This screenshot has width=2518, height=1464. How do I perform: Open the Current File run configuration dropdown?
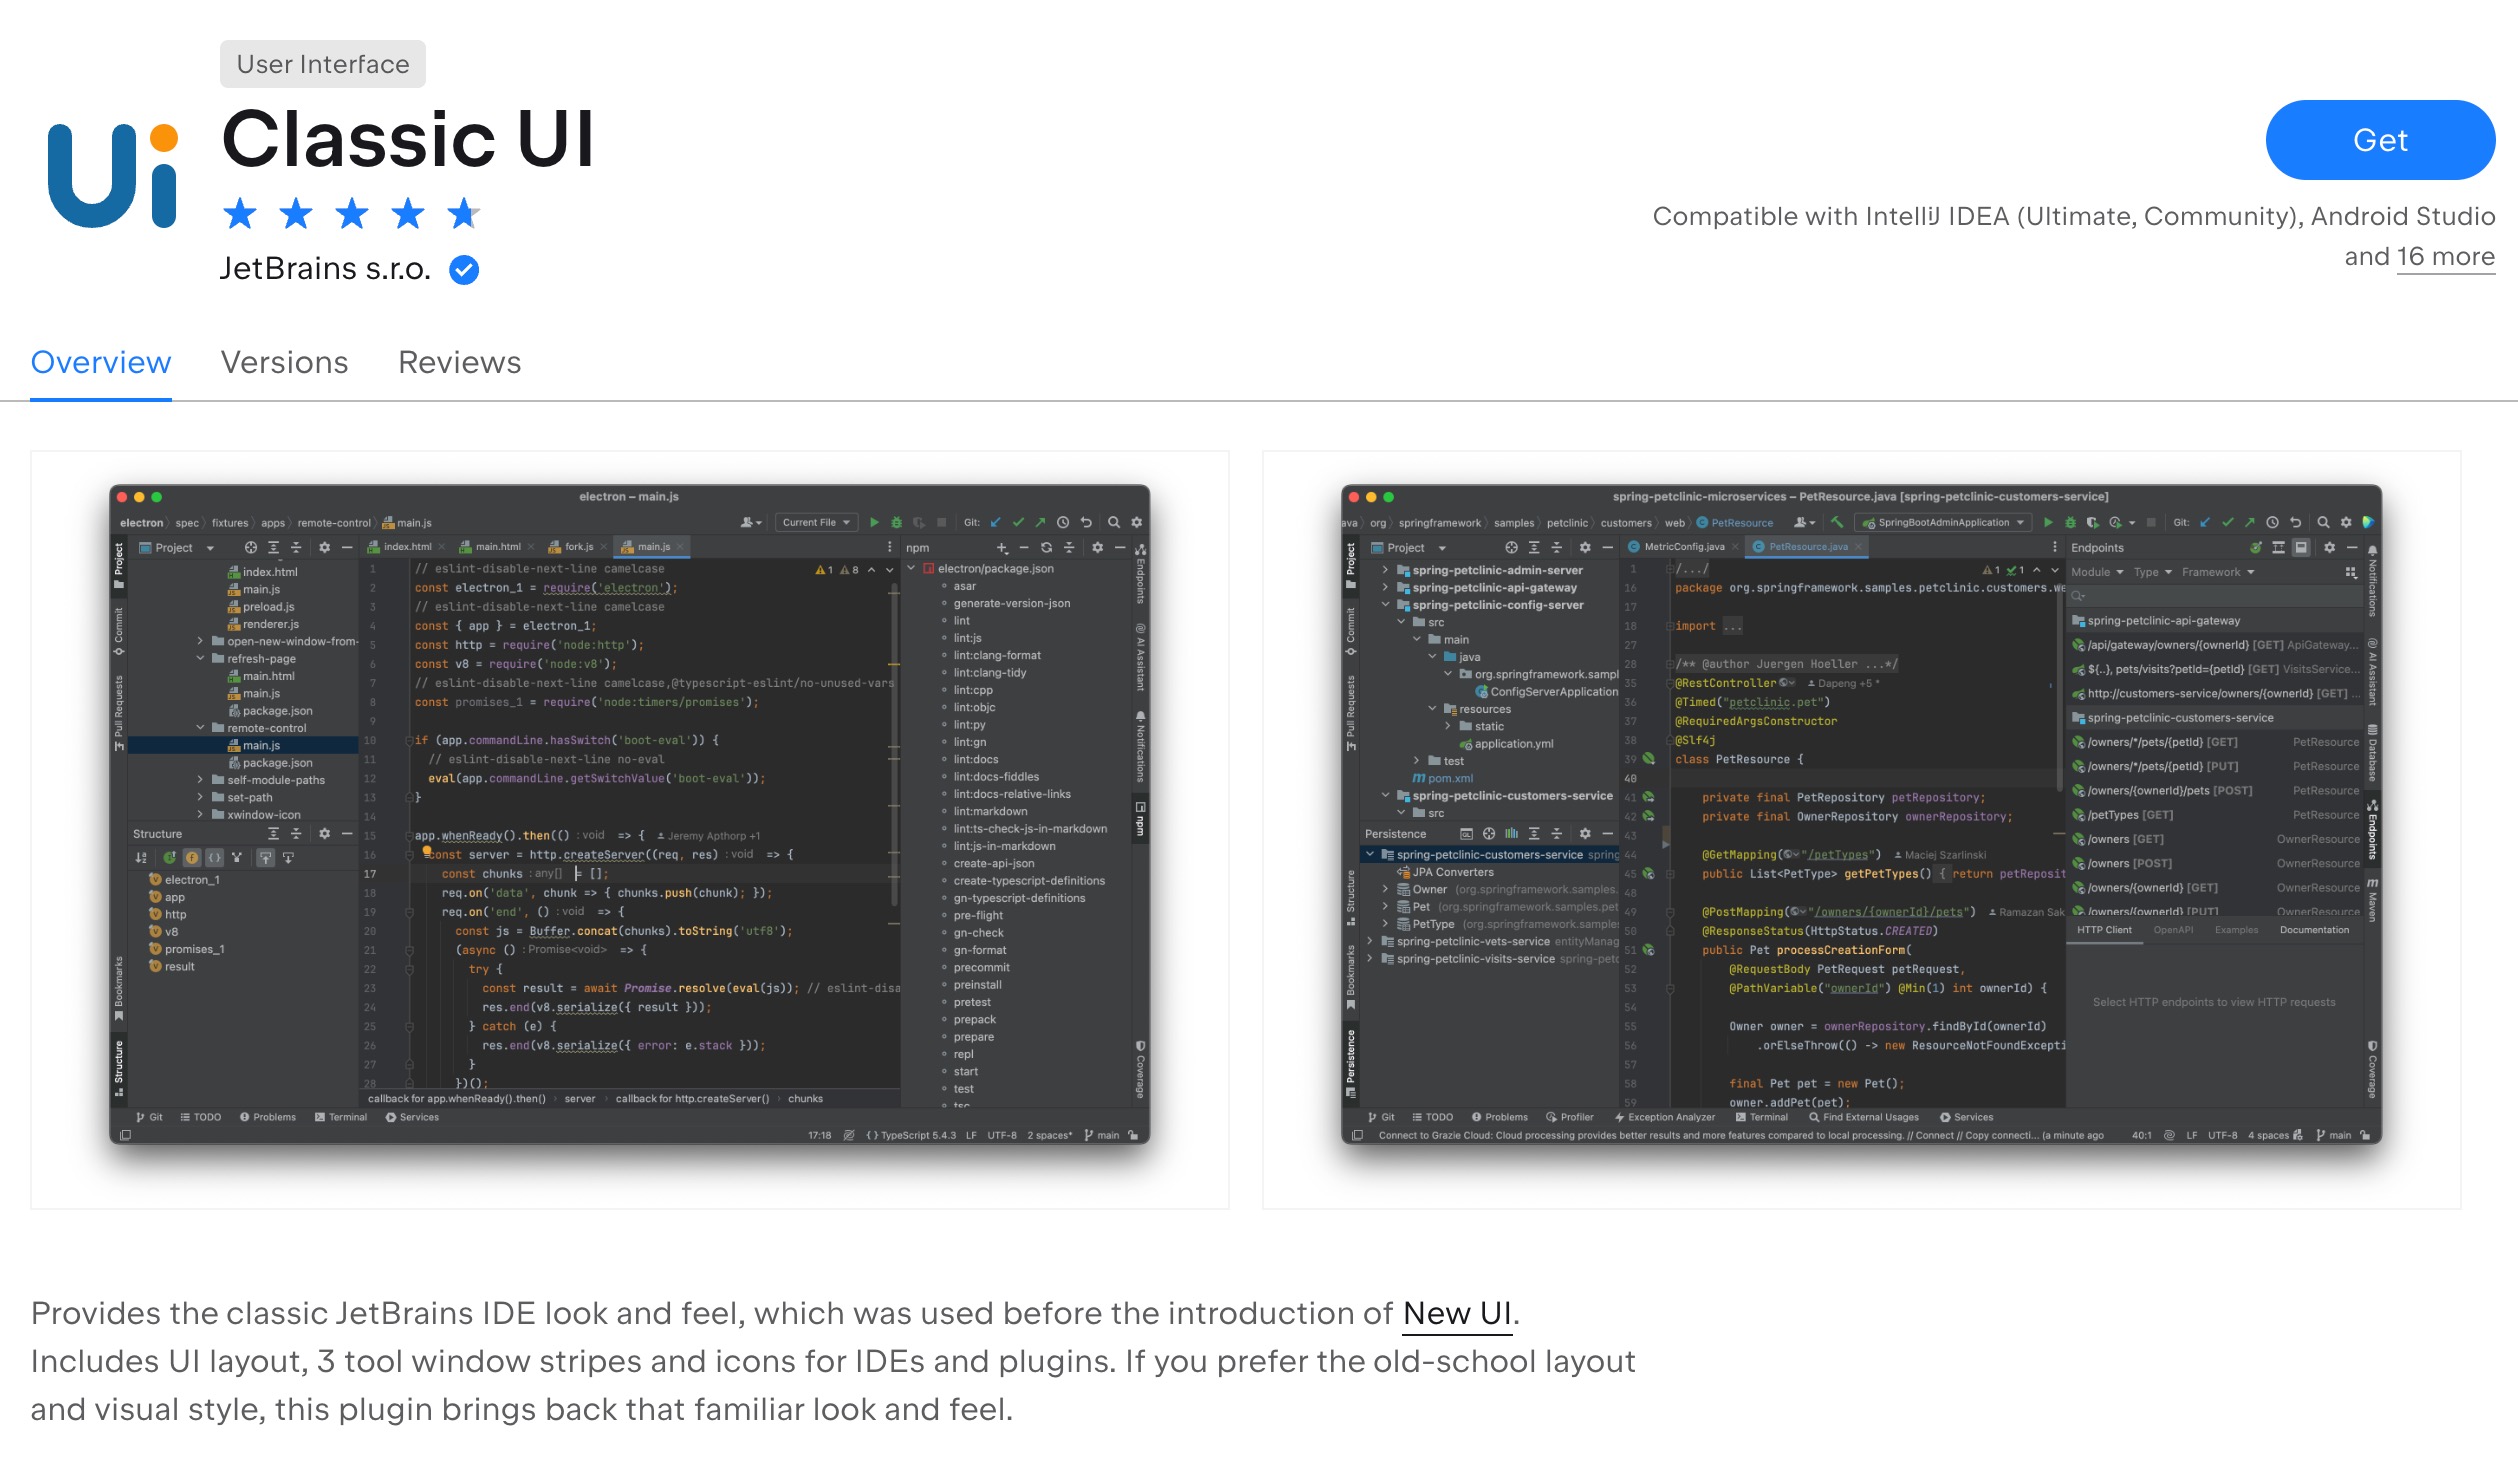click(x=816, y=522)
